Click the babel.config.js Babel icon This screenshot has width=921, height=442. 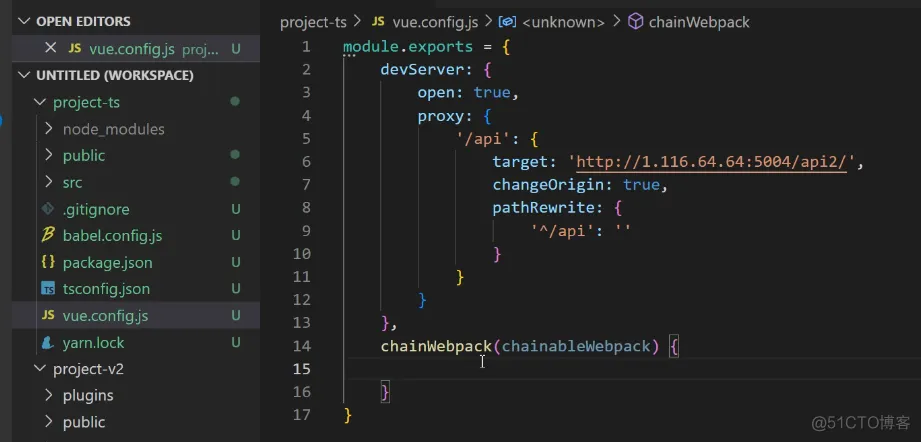point(48,235)
